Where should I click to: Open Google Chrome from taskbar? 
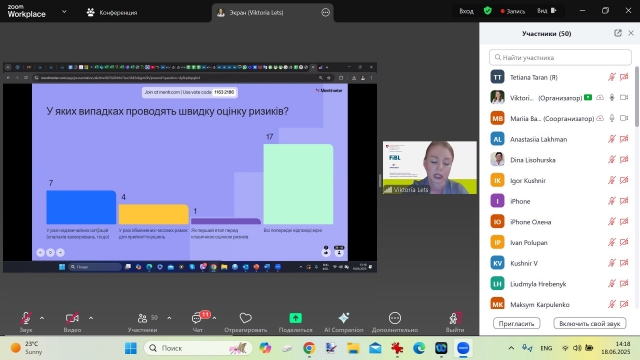pos(309,348)
